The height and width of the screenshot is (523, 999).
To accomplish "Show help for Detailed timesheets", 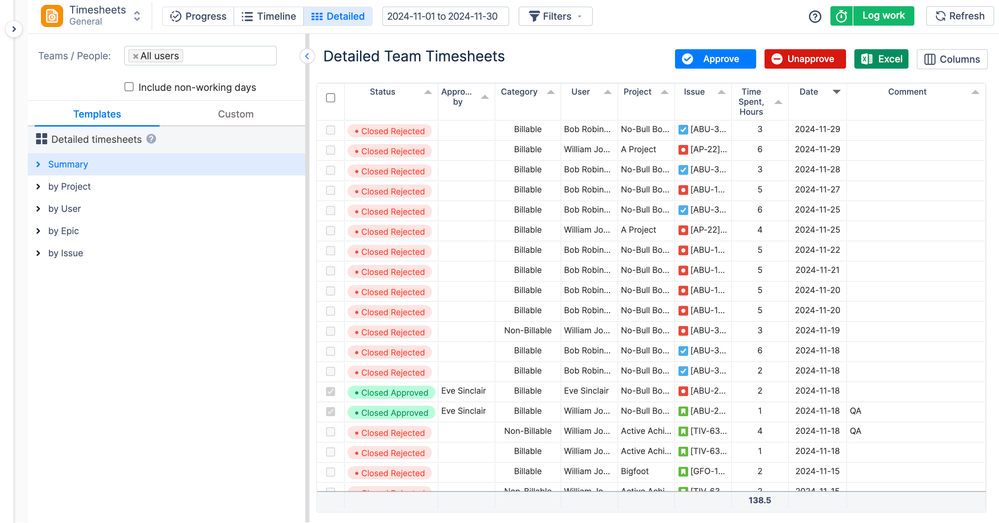I will [x=151, y=139].
